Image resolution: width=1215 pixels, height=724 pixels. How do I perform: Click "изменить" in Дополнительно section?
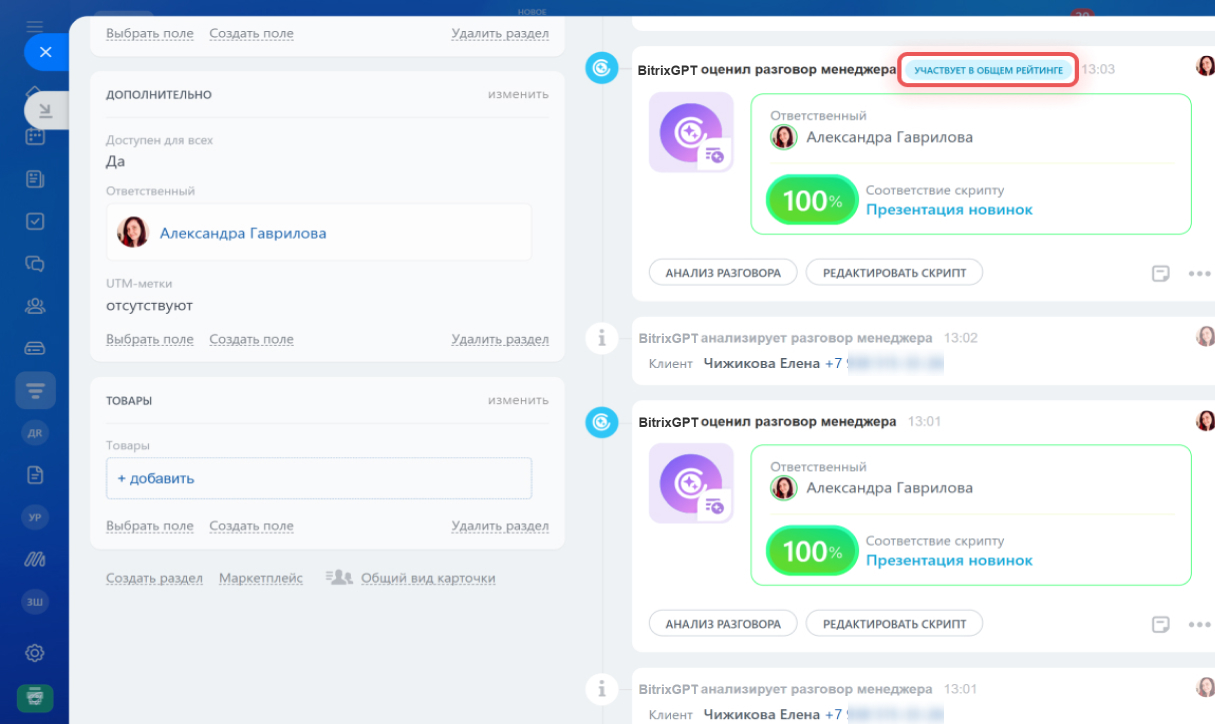pos(518,94)
